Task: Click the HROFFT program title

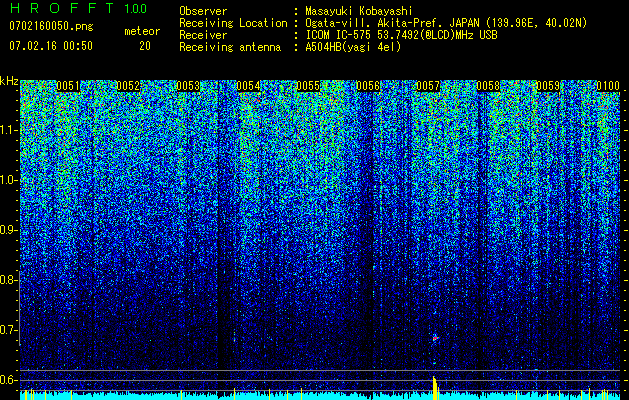Action: pos(62,8)
